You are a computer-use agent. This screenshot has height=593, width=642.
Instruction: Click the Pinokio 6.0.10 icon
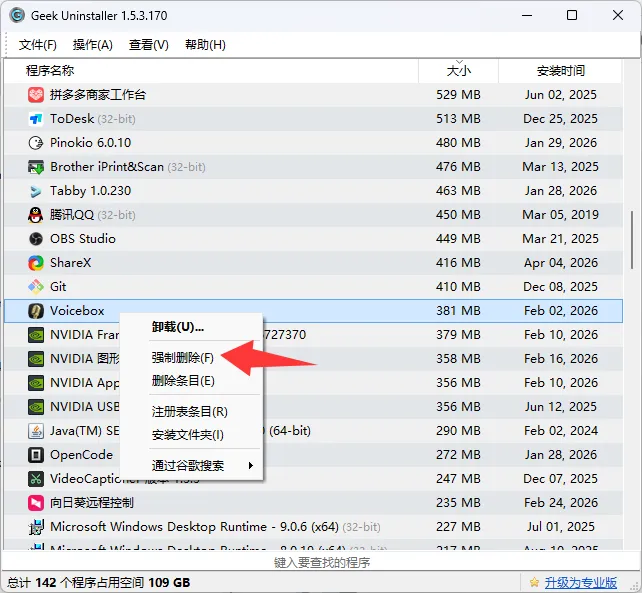[x=36, y=143]
